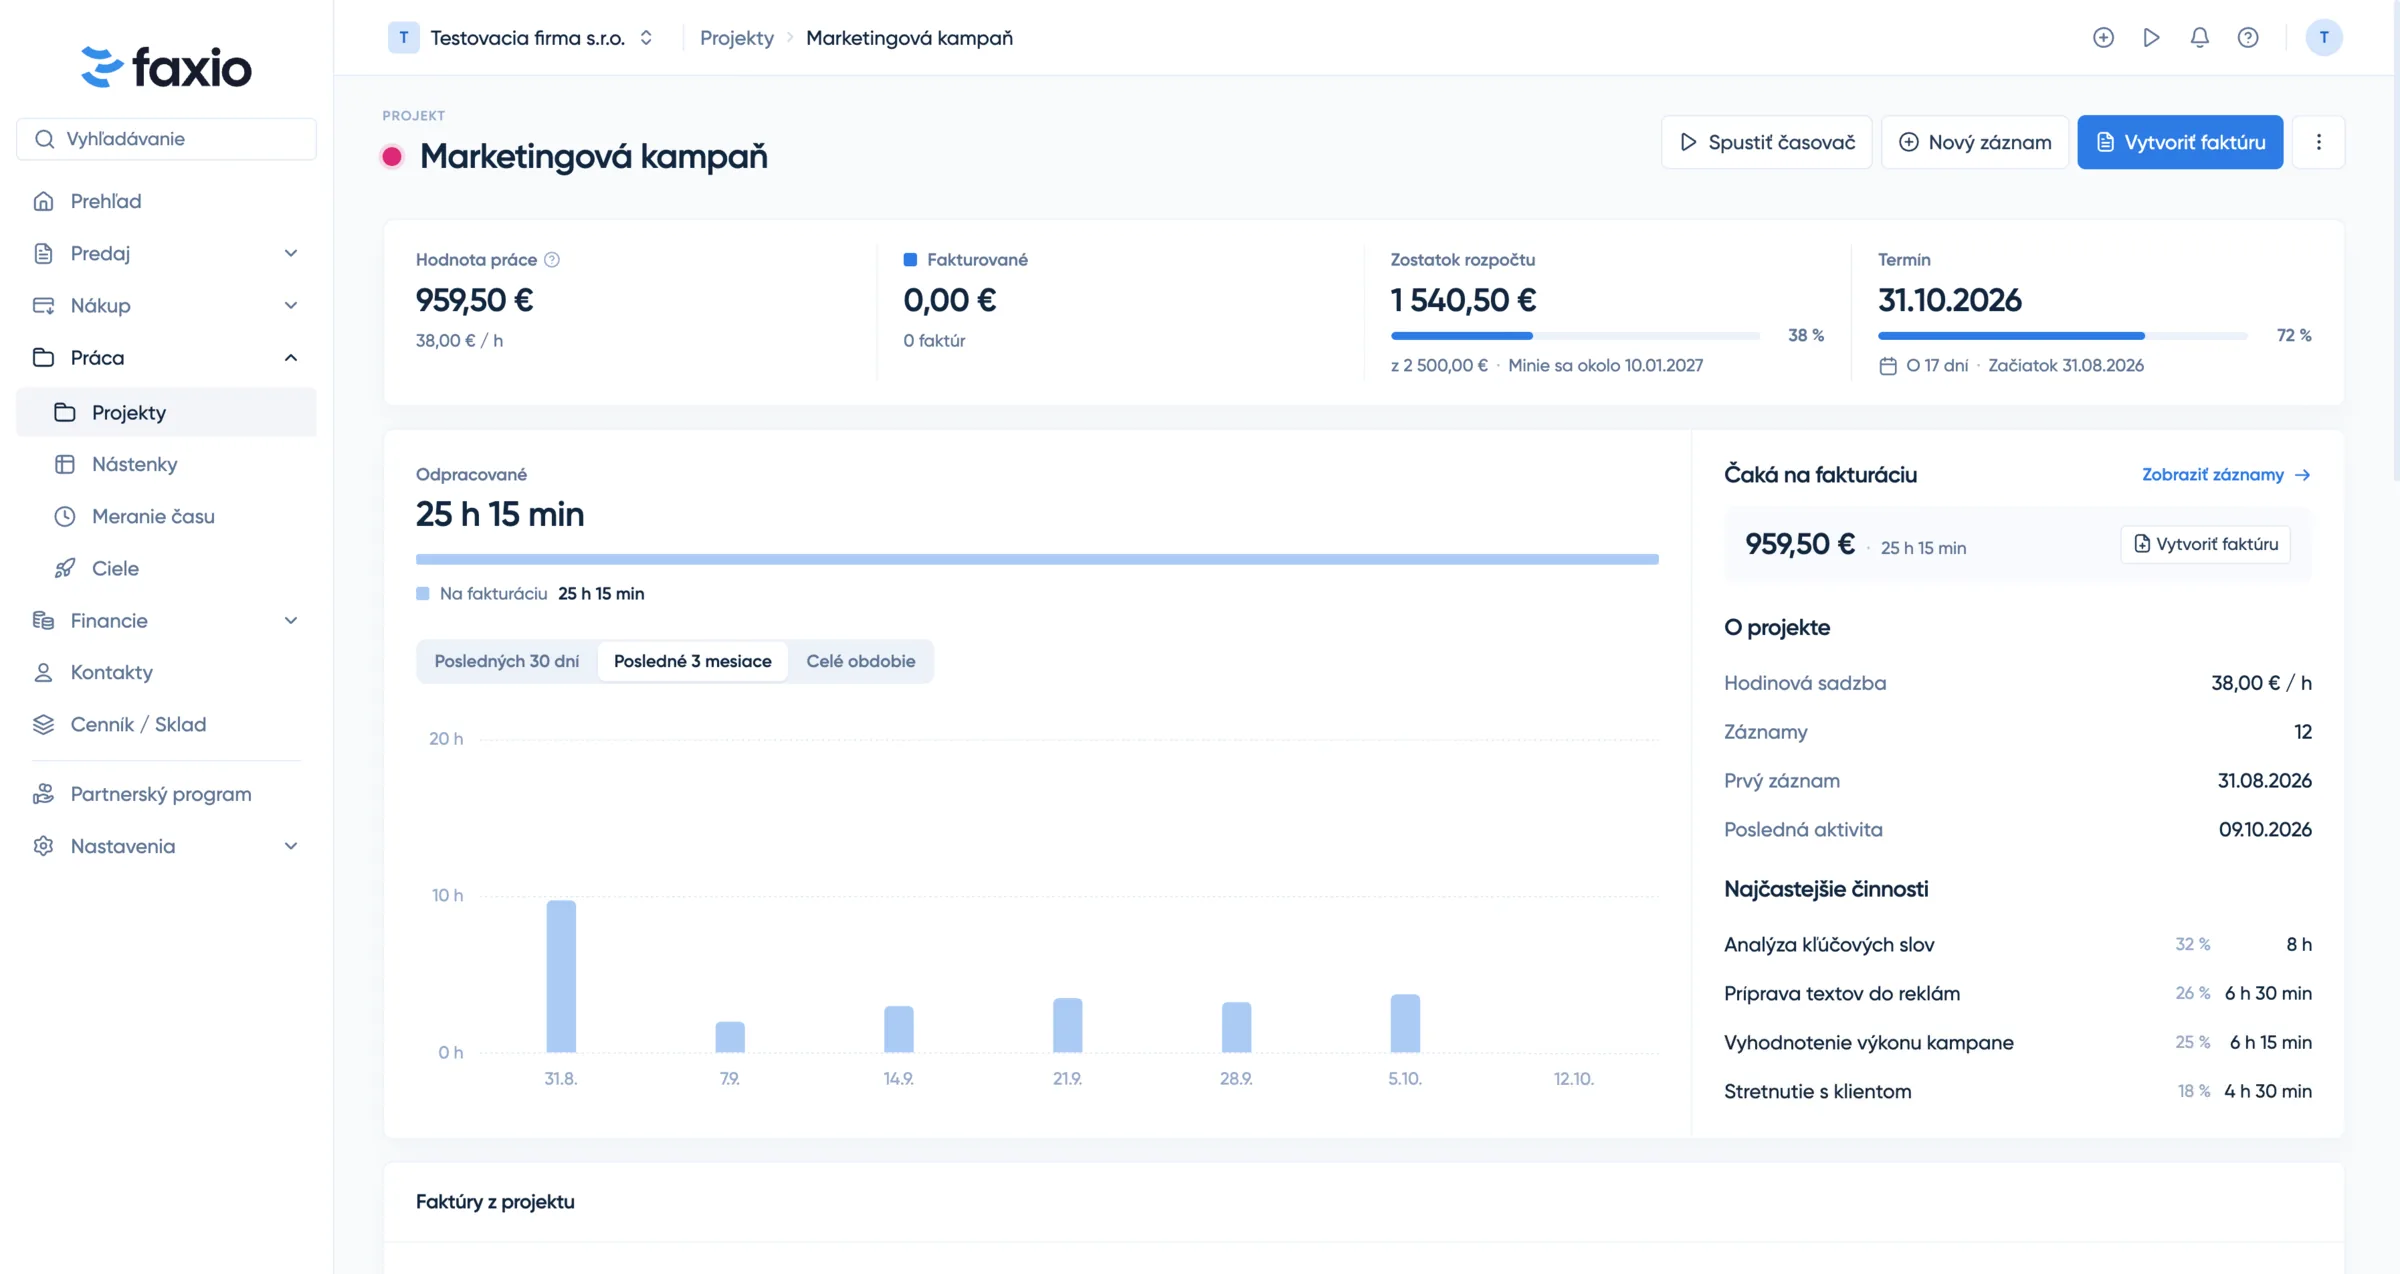Expand Predaj sidebar section
The image size is (2400, 1274).
[166, 253]
